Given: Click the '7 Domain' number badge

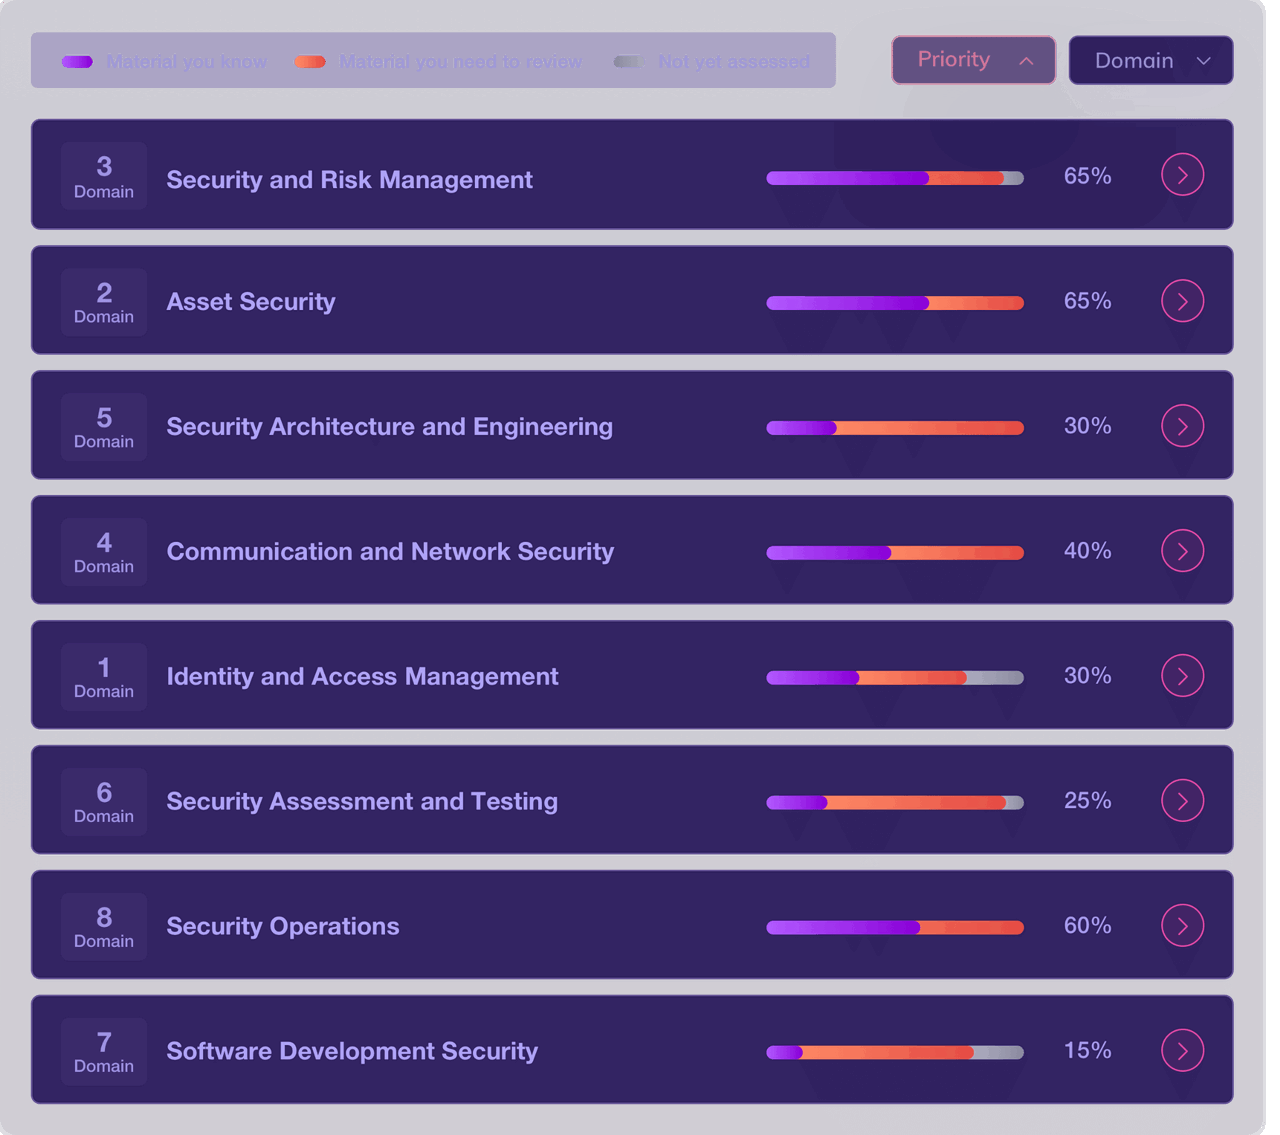Looking at the screenshot, I should pyautogui.click(x=104, y=1052).
